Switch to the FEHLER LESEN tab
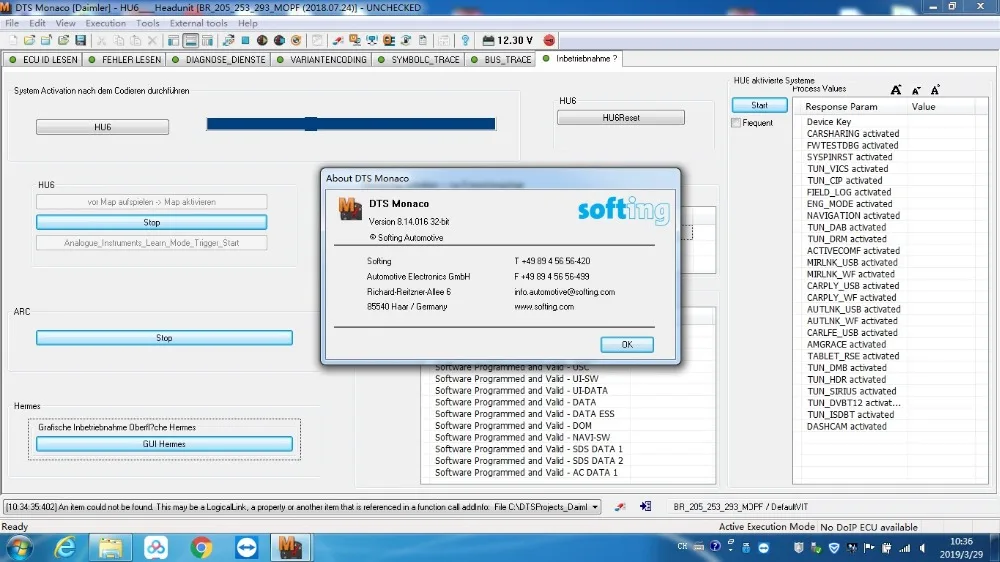The image size is (1000, 562). (x=124, y=59)
